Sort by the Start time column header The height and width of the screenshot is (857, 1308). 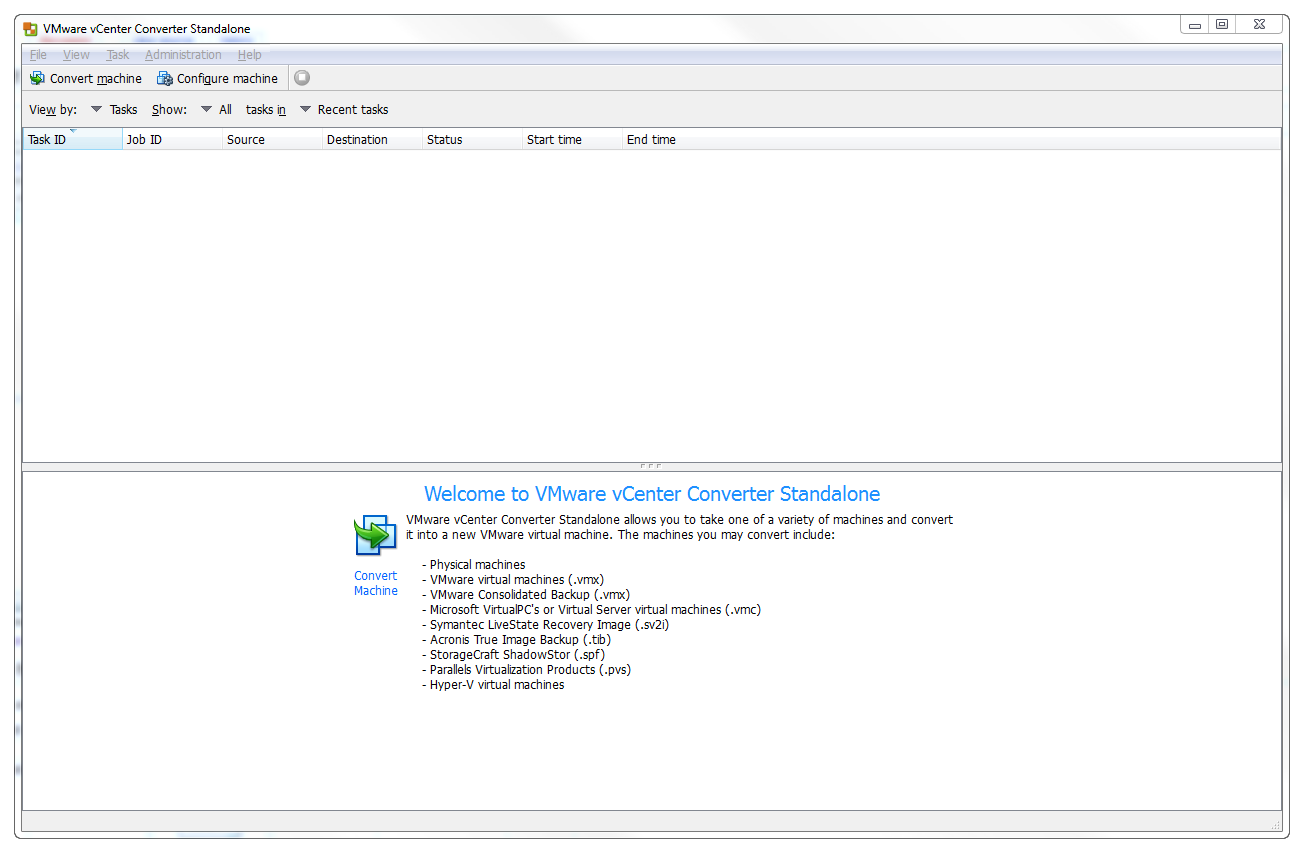(572, 140)
